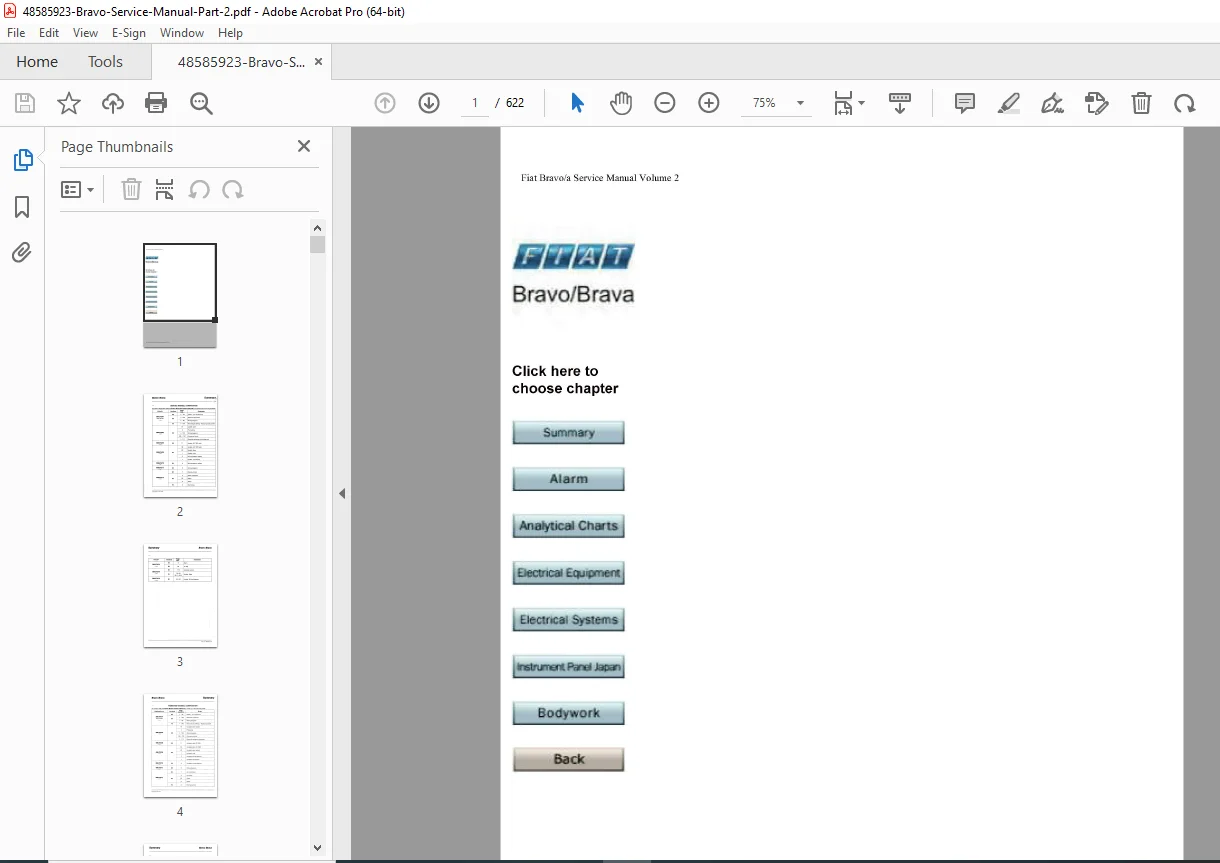Activate the Hand pan tool
1220x863 pixels.
click(x=621, y=103)
